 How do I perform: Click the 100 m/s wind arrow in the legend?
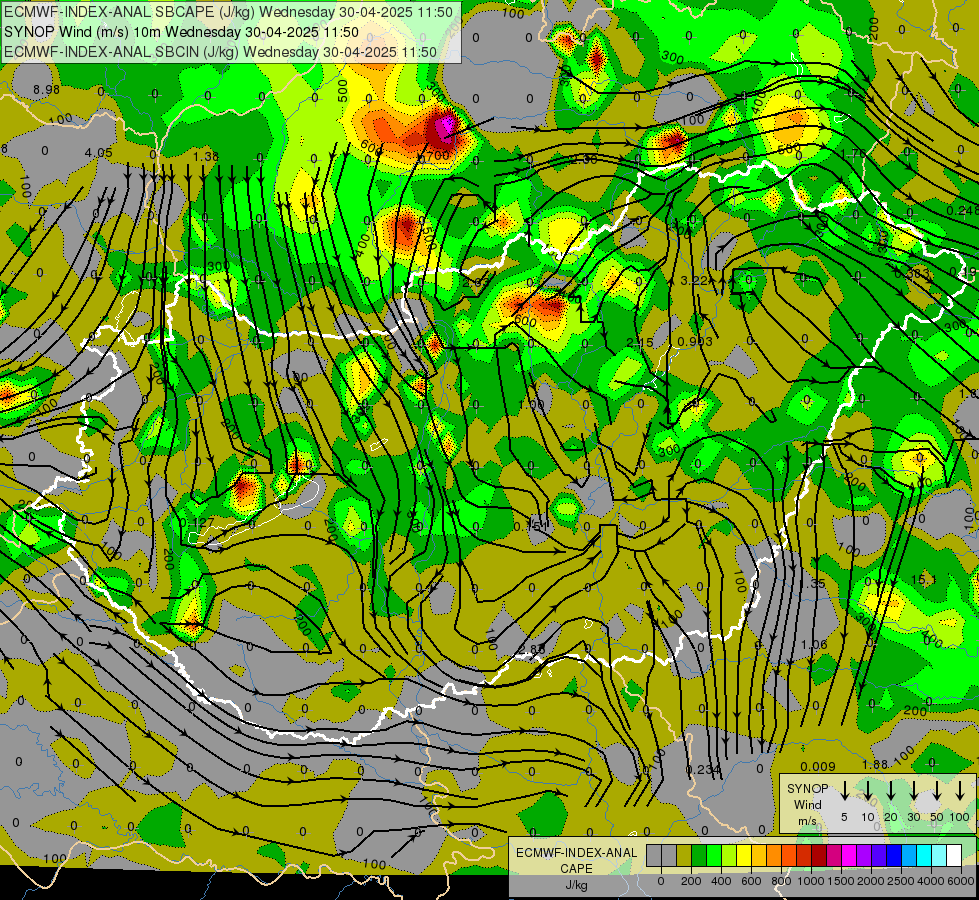click(x=960, y=790)
